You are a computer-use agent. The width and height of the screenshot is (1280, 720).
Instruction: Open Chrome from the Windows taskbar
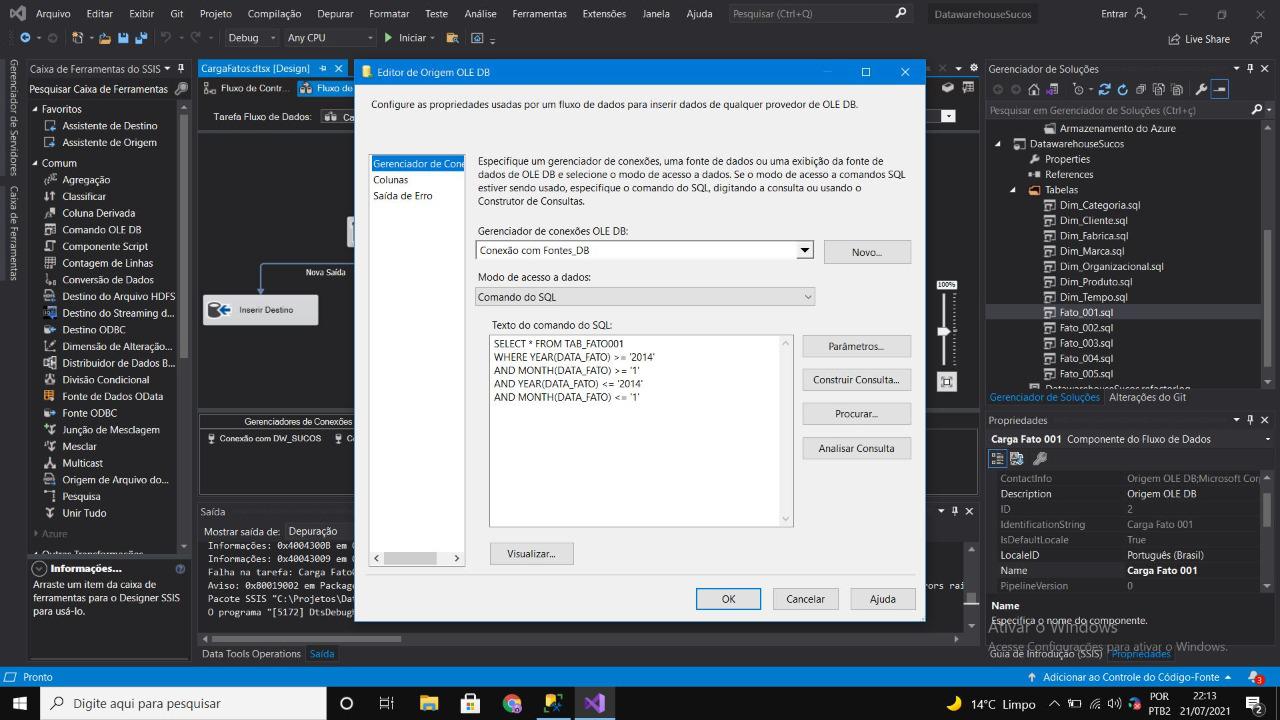pyautogui.click(x=512, y=703)
